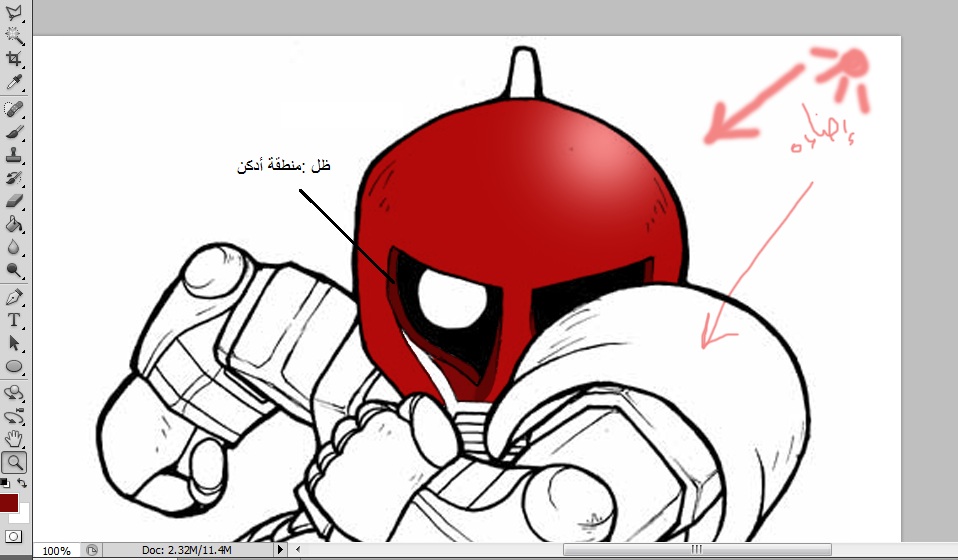The width and height of the screenshot is (958, 560).
Task: Click the status bar preview icon beside 100%
Action: tap(92, 550)
